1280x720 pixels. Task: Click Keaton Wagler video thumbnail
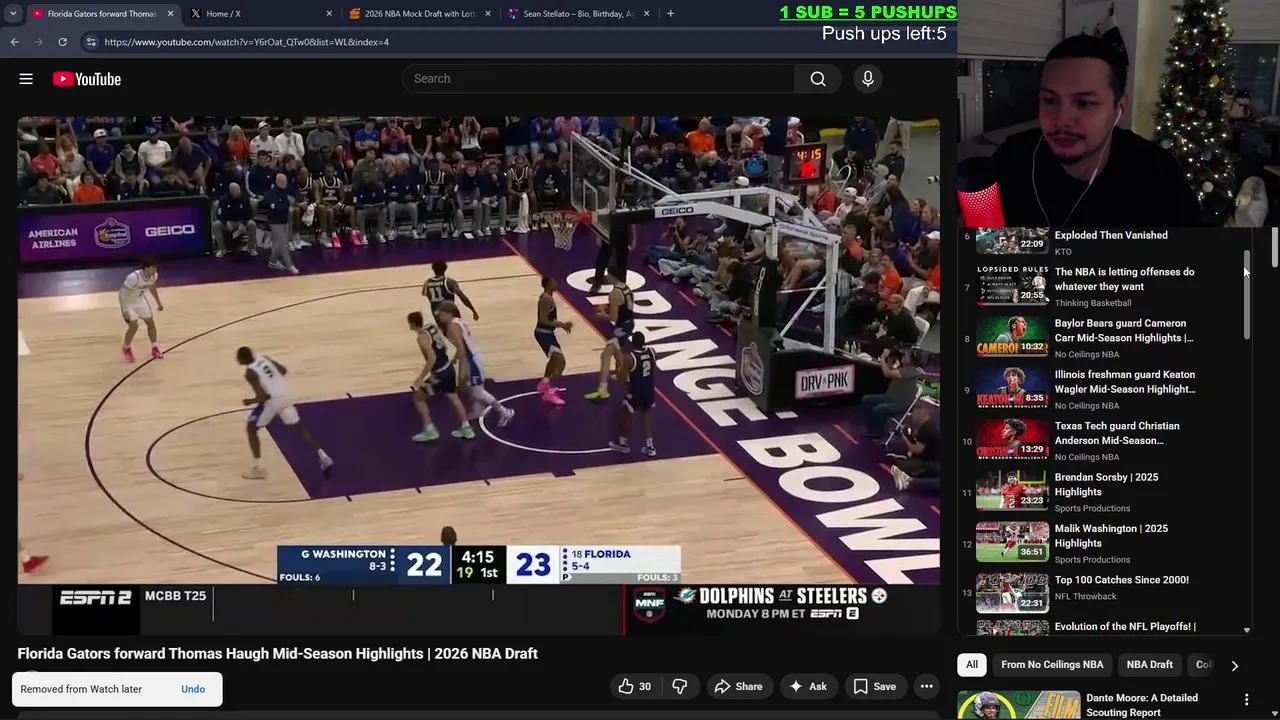point(1012,386)
